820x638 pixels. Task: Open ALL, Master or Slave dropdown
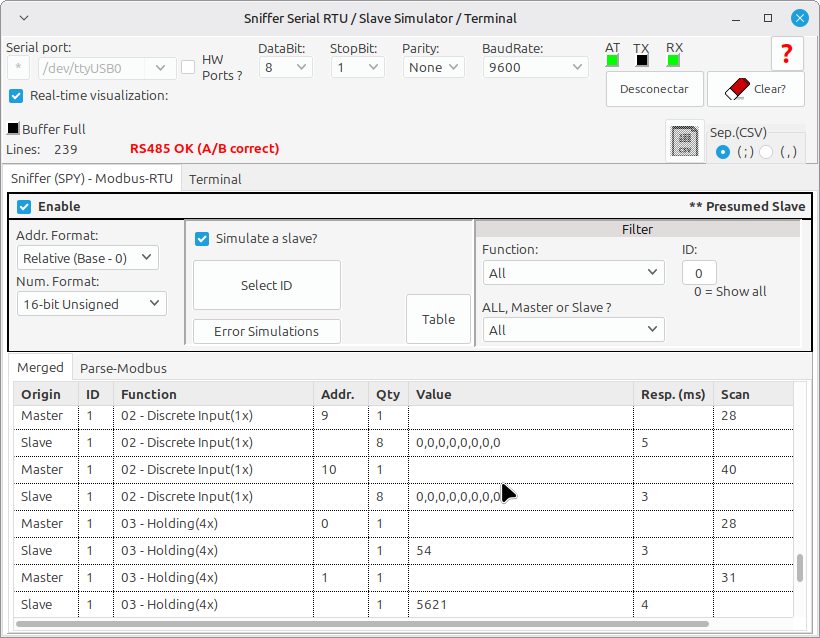tap(574, 330)
